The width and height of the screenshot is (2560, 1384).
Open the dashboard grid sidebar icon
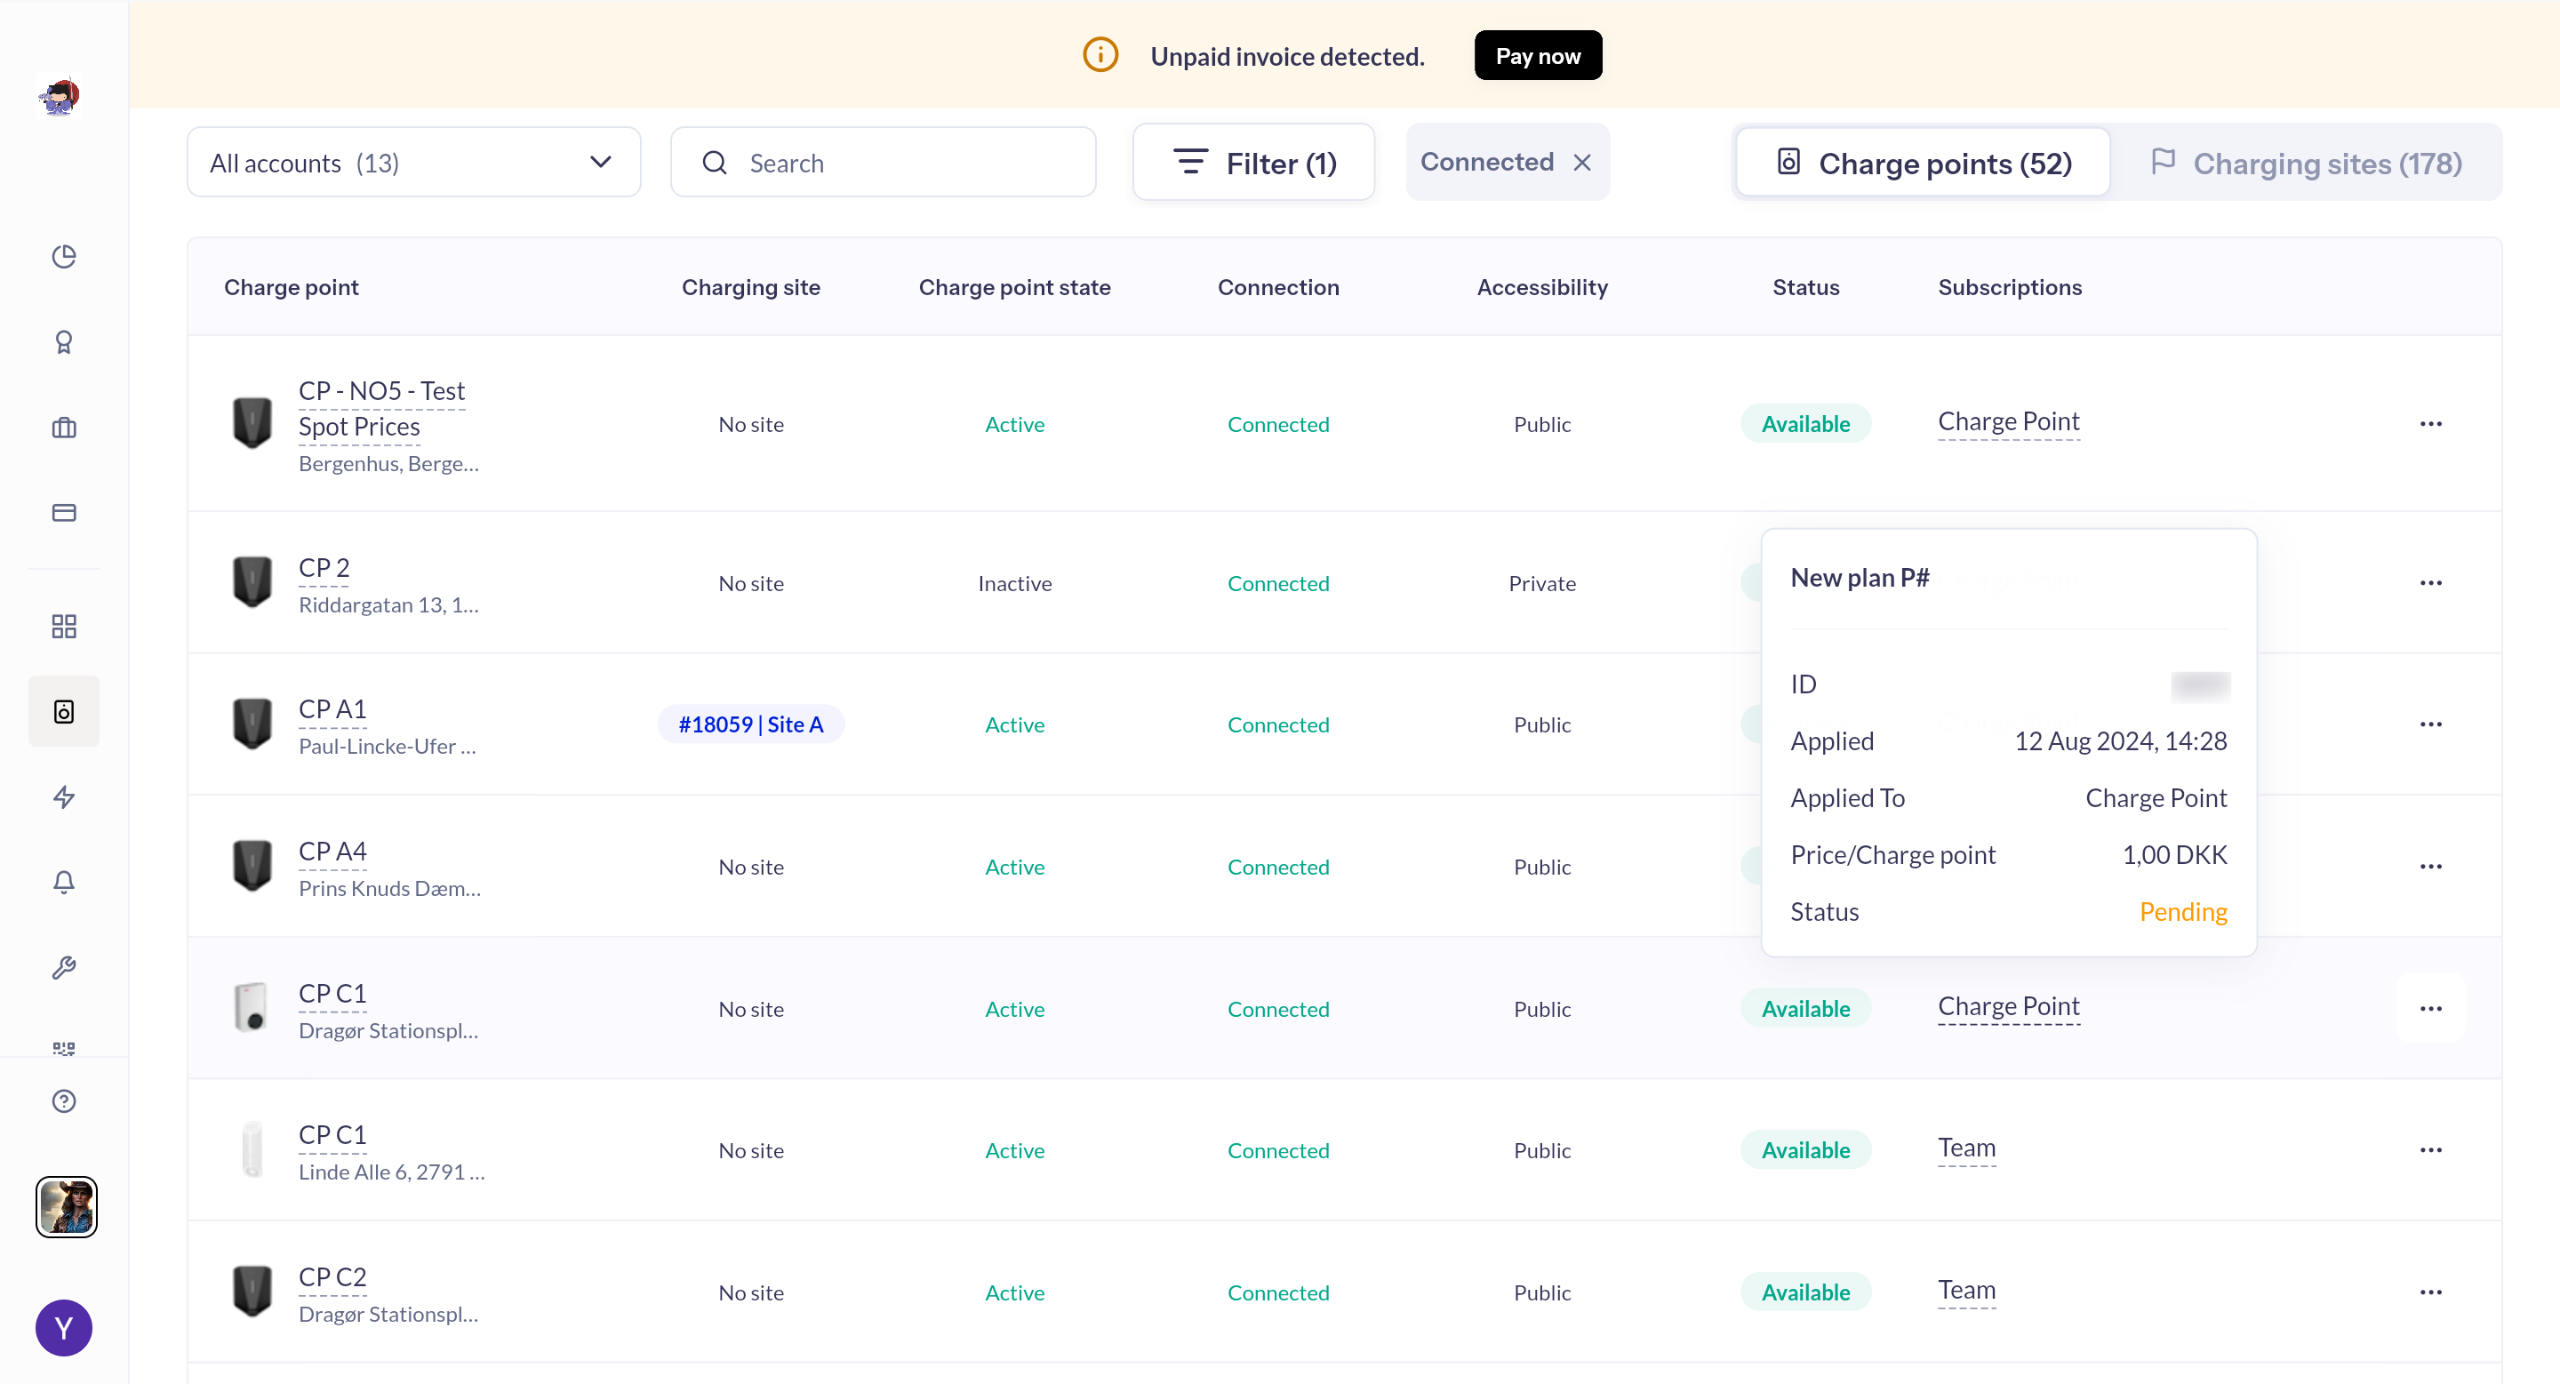click(x=64, y=627)
